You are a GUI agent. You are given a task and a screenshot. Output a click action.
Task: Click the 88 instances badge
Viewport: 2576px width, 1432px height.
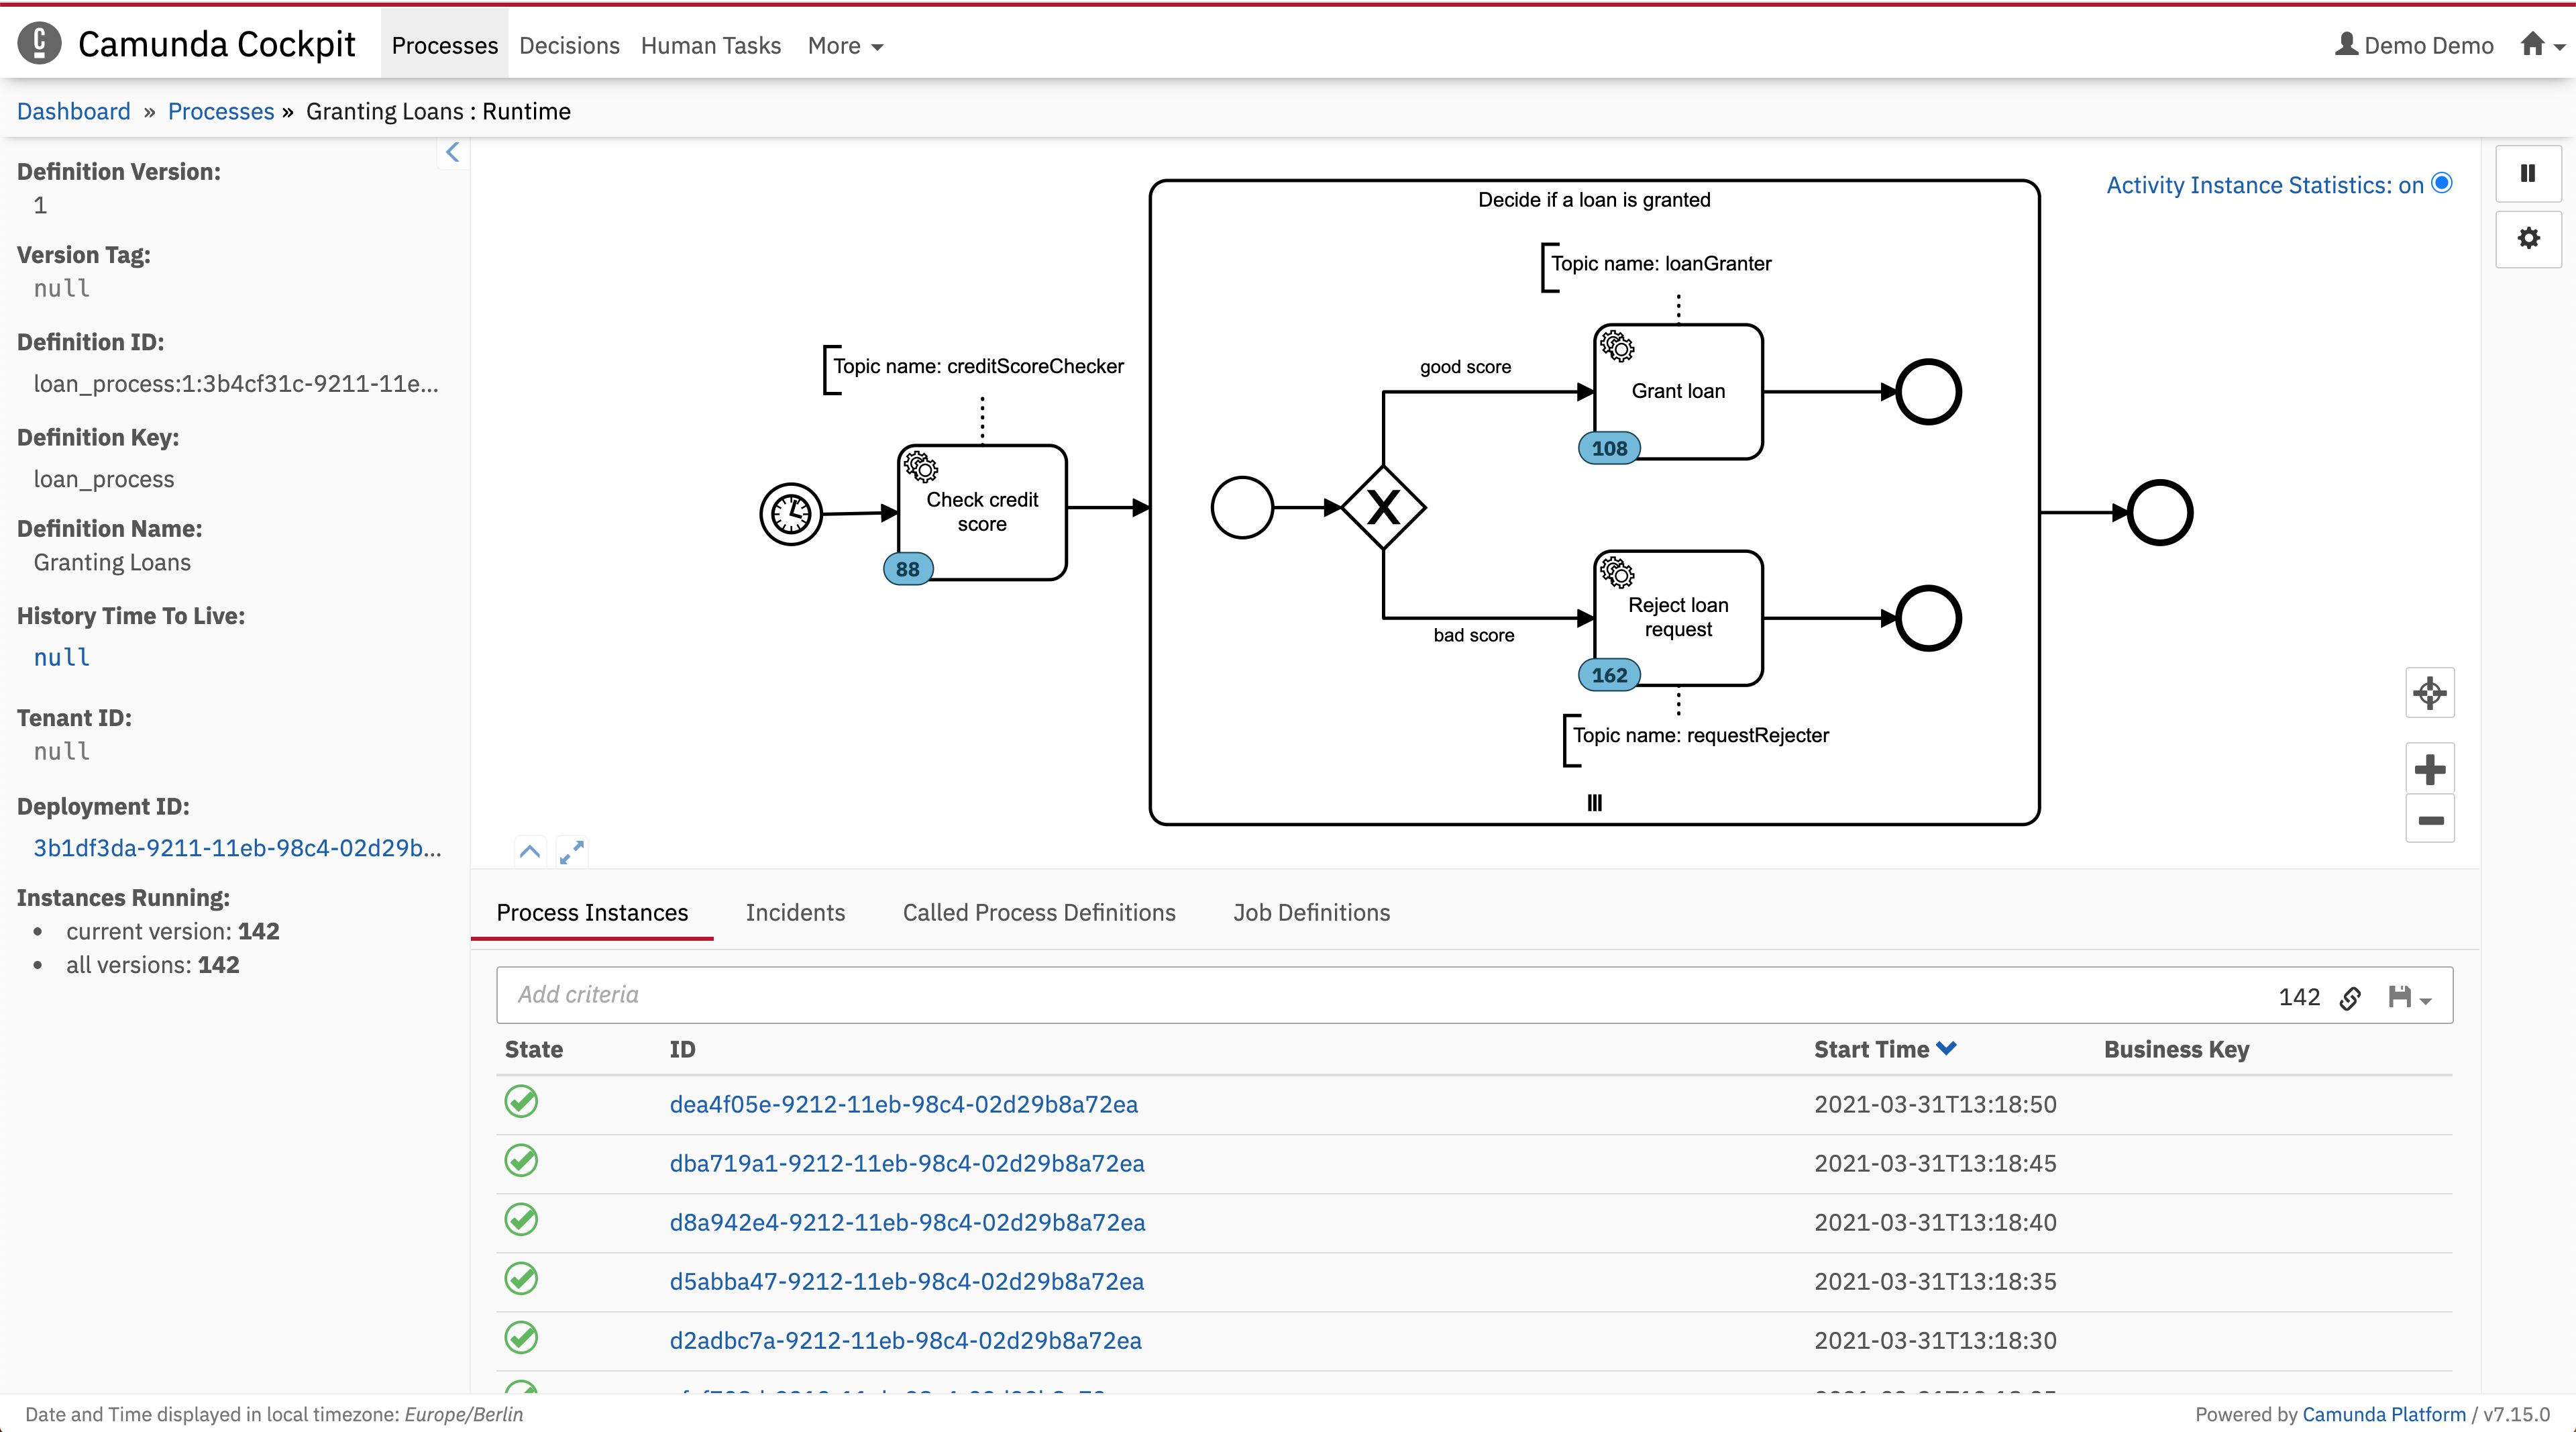[x=908, y=569]
